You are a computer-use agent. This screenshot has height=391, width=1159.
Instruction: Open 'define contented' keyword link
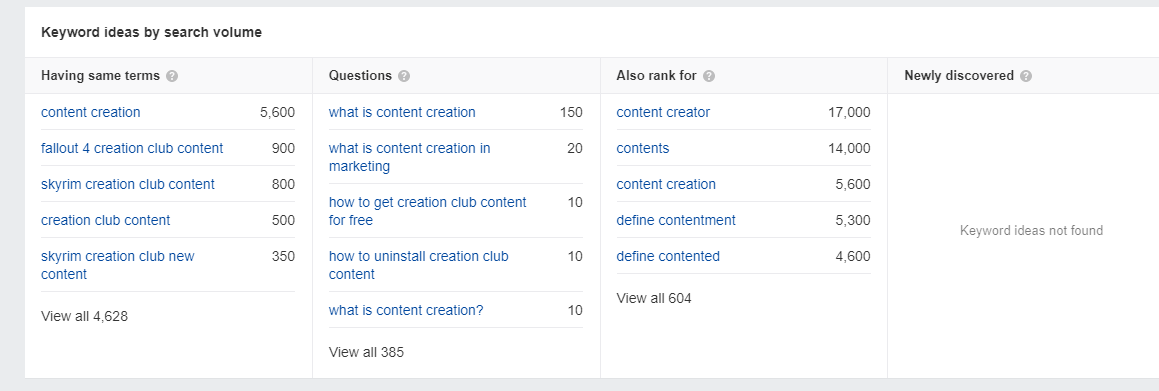668,256
